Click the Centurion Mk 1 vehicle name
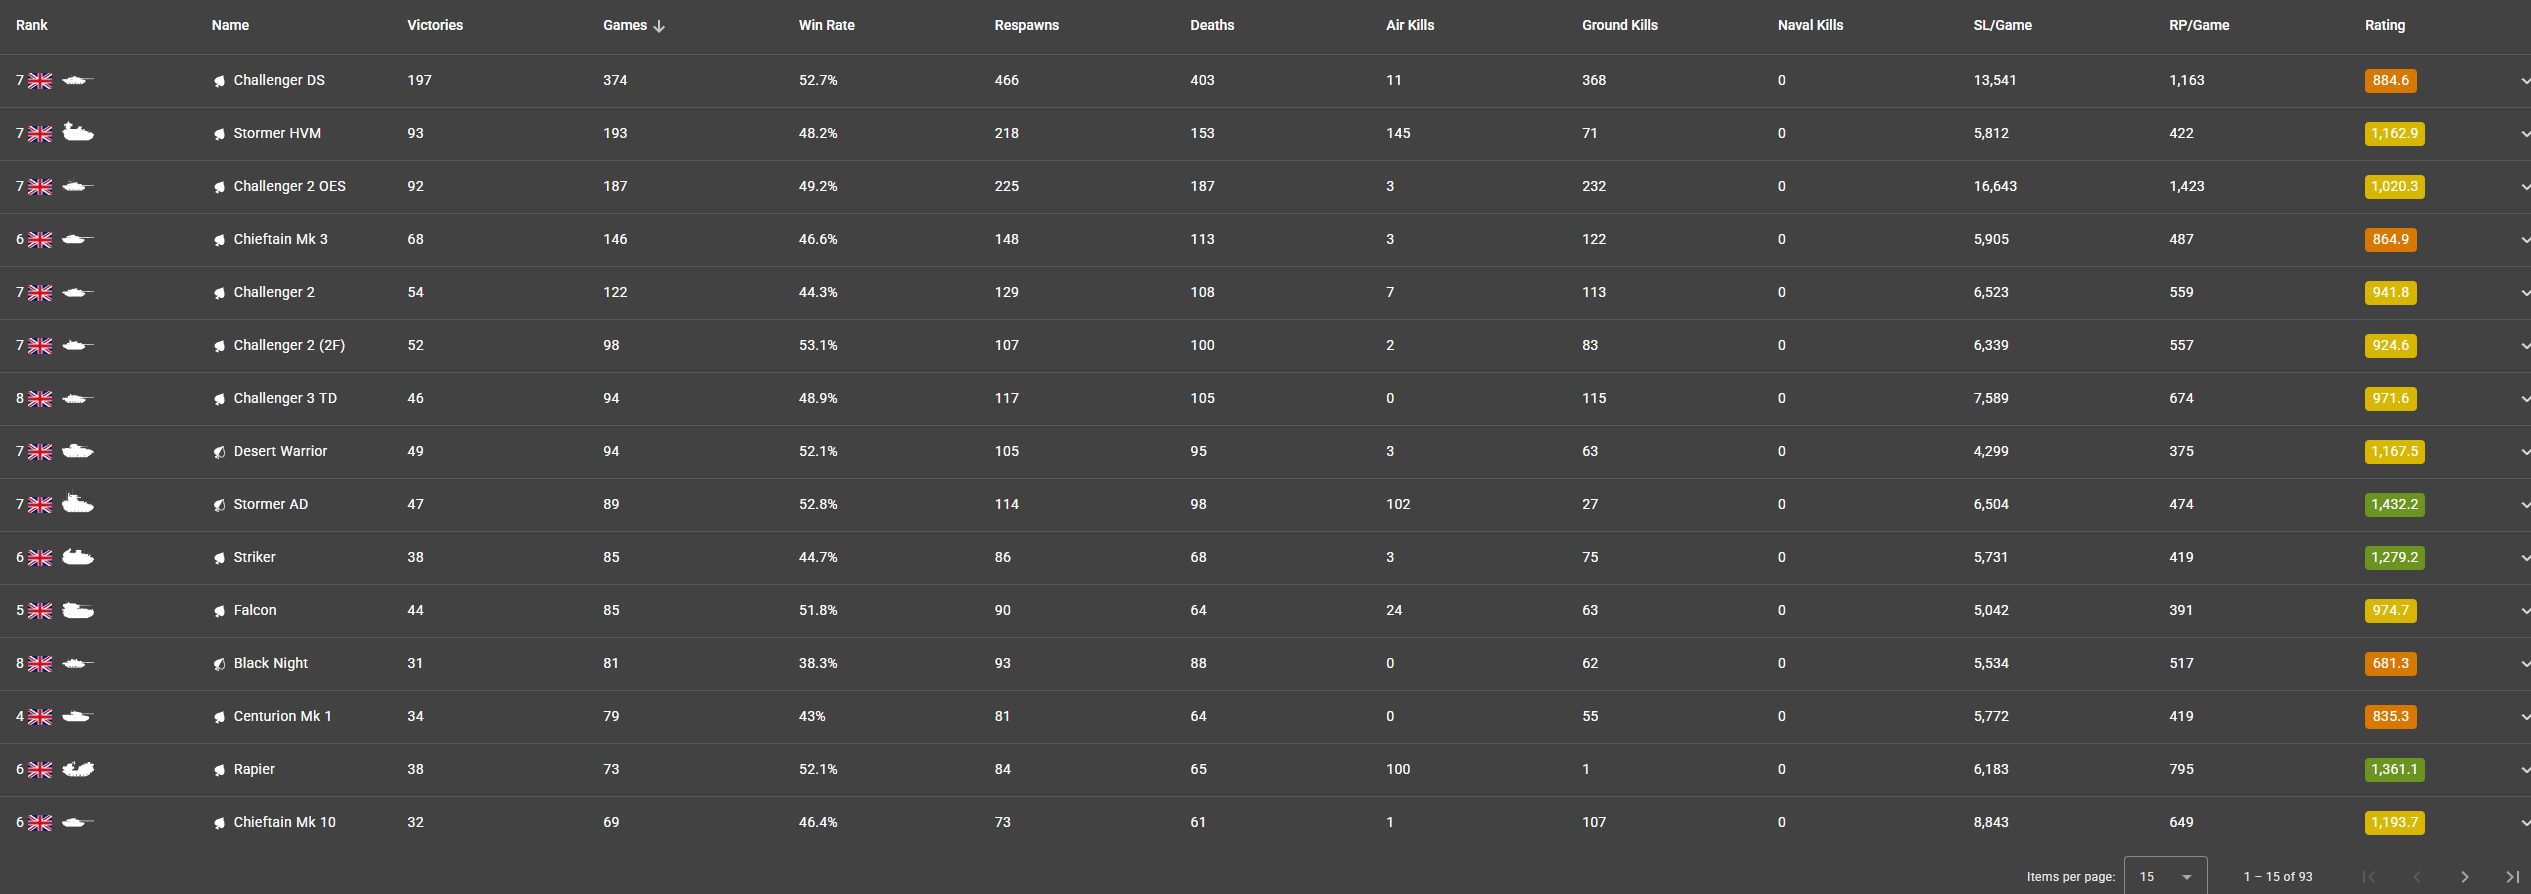 (x=282, y=716)
